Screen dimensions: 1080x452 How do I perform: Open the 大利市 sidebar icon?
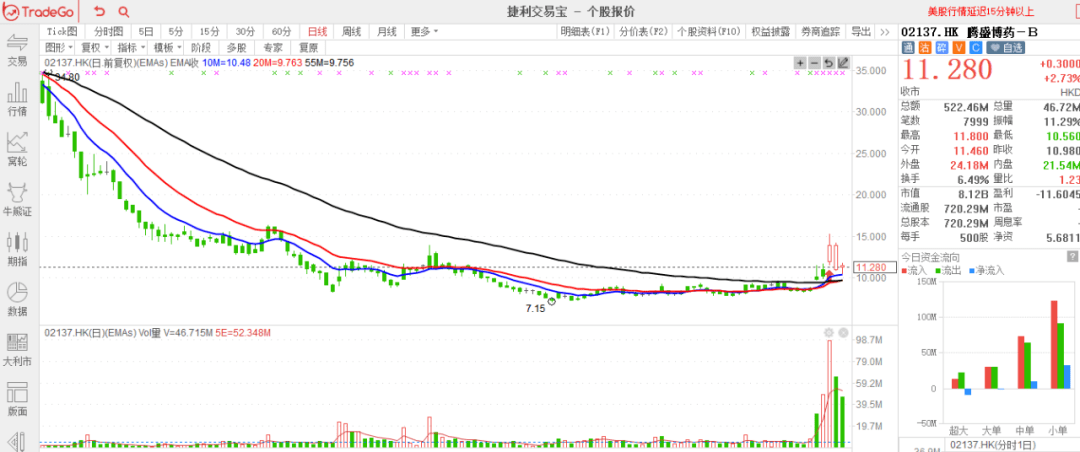pyautogui.click(x=17, y=349)
